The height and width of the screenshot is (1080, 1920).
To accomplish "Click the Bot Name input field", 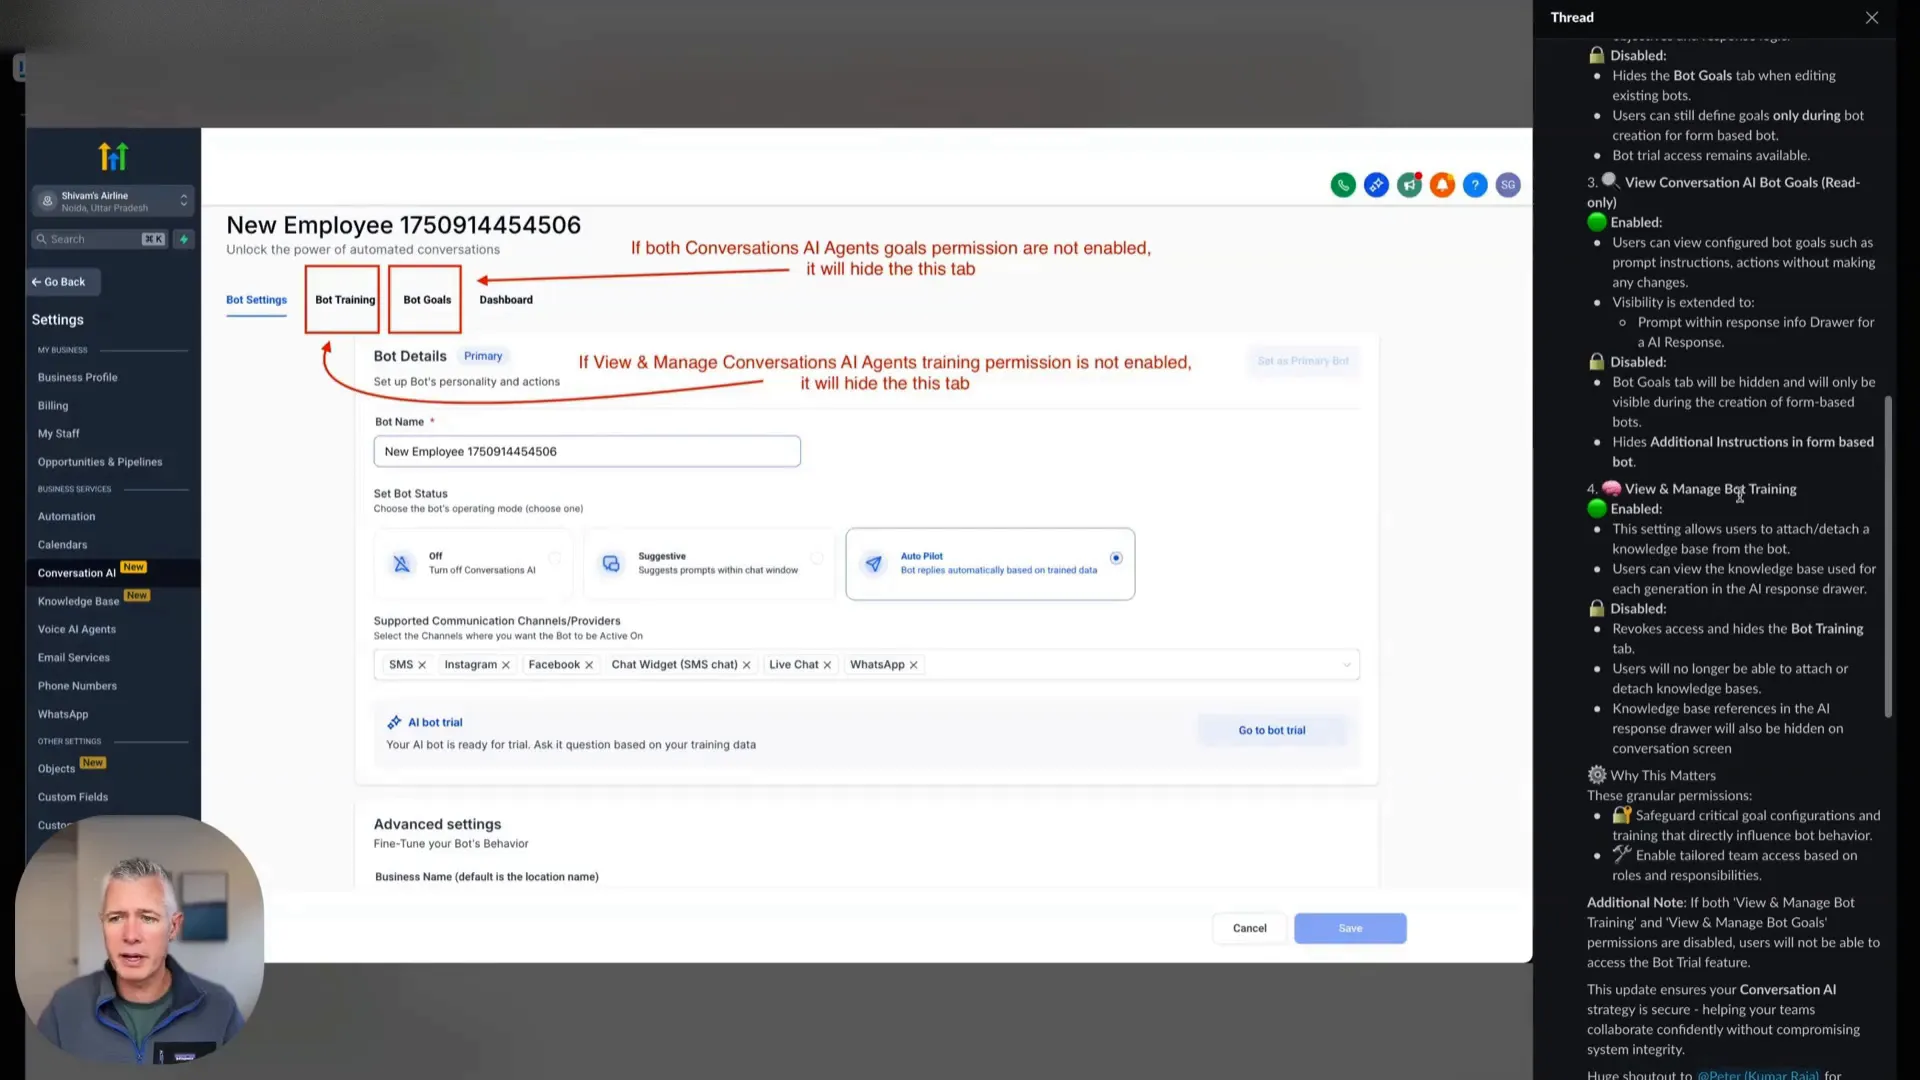I will coord(586,451).
